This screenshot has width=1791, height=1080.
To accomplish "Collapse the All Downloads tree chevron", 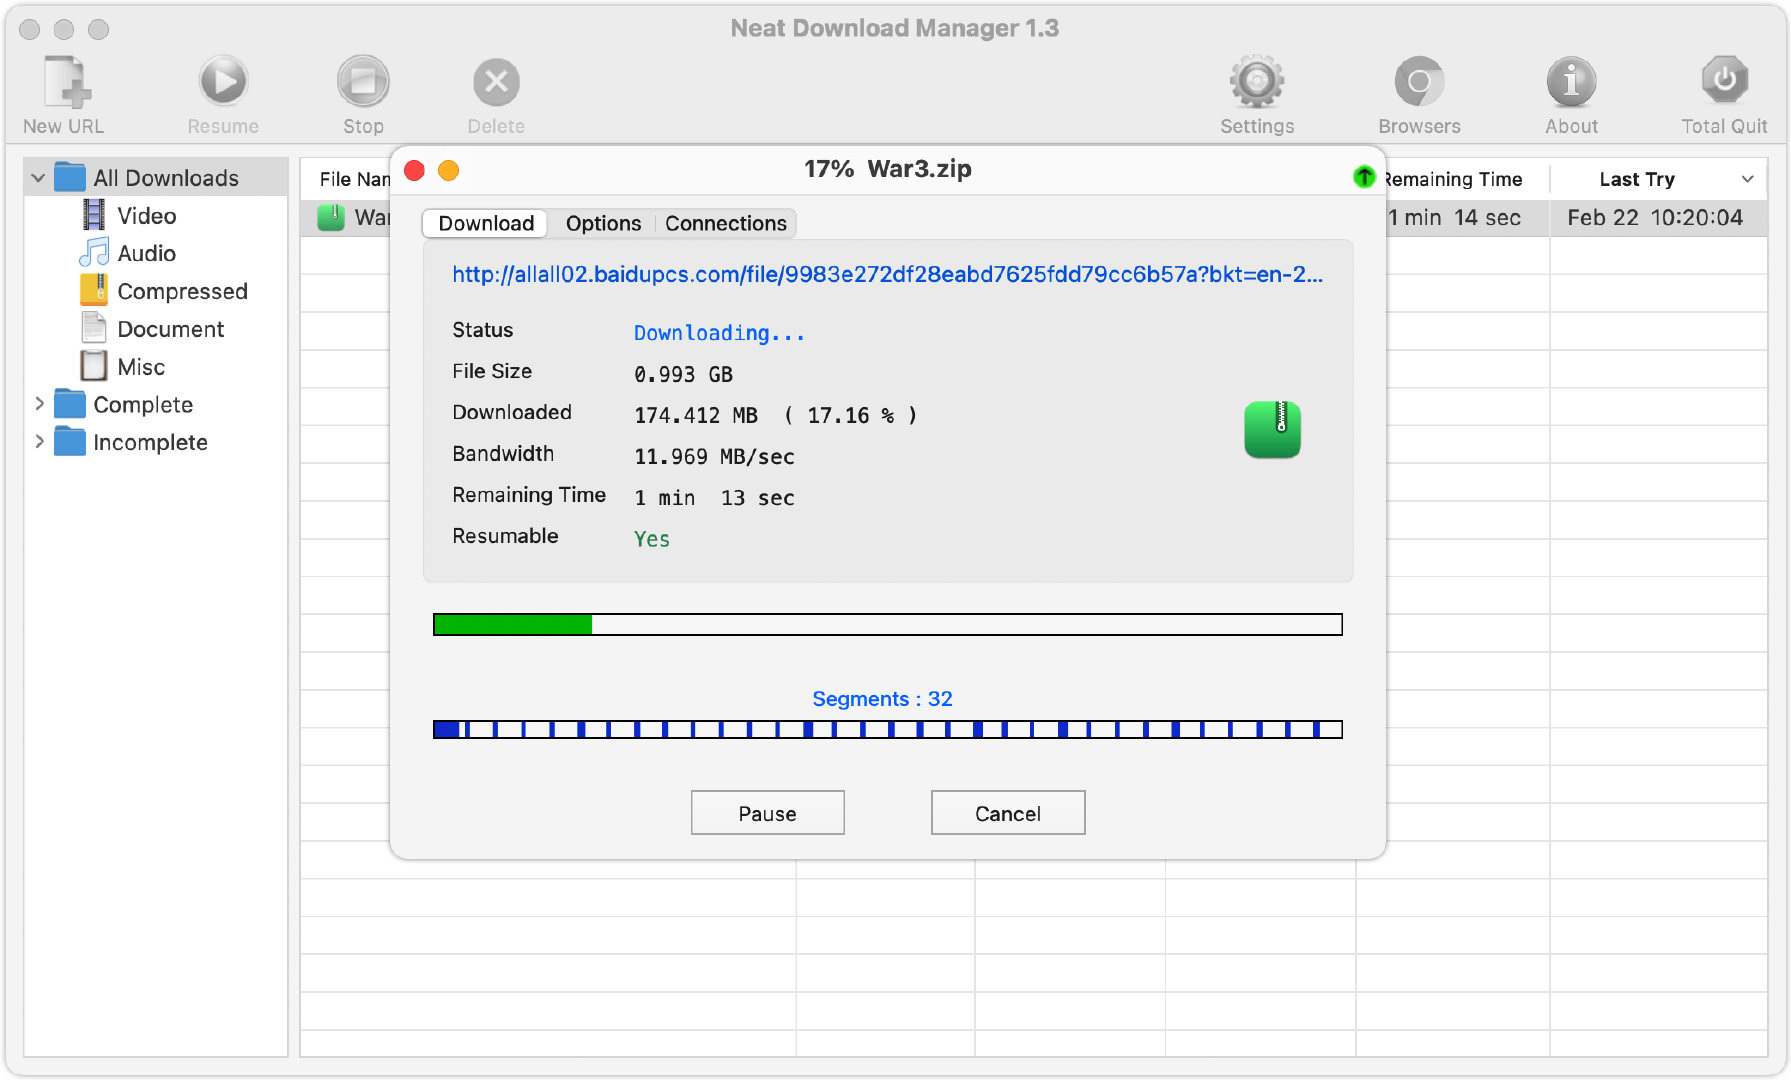I will click(38, 178).
